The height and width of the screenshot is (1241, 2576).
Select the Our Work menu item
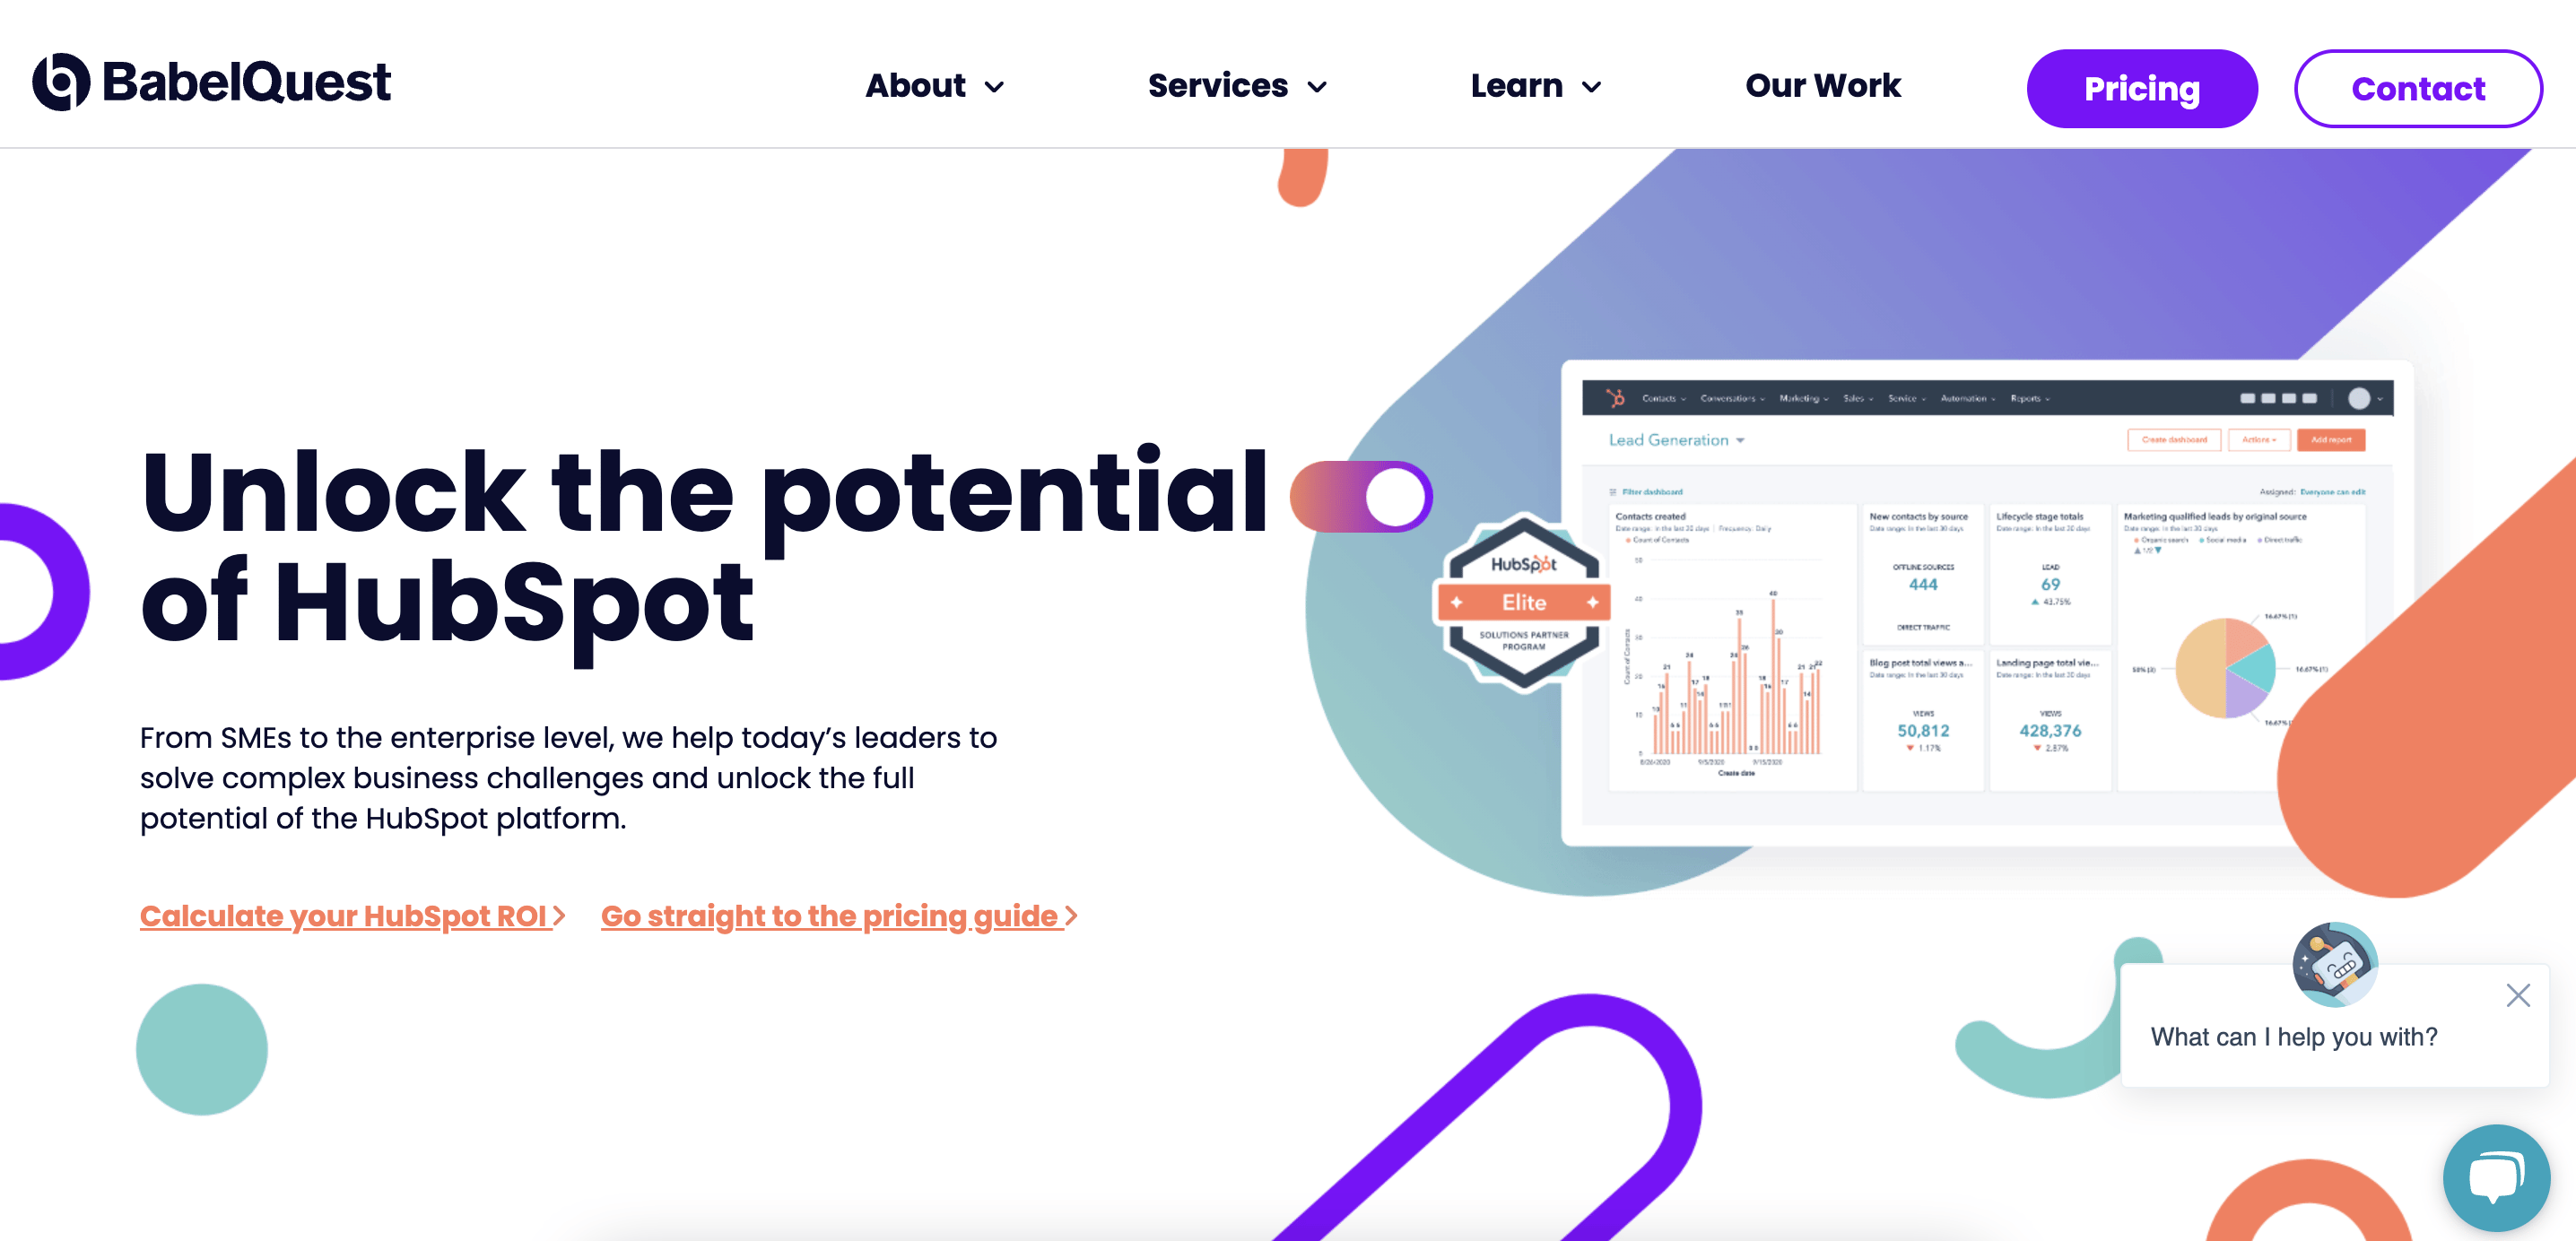(x=1822, y=87)
